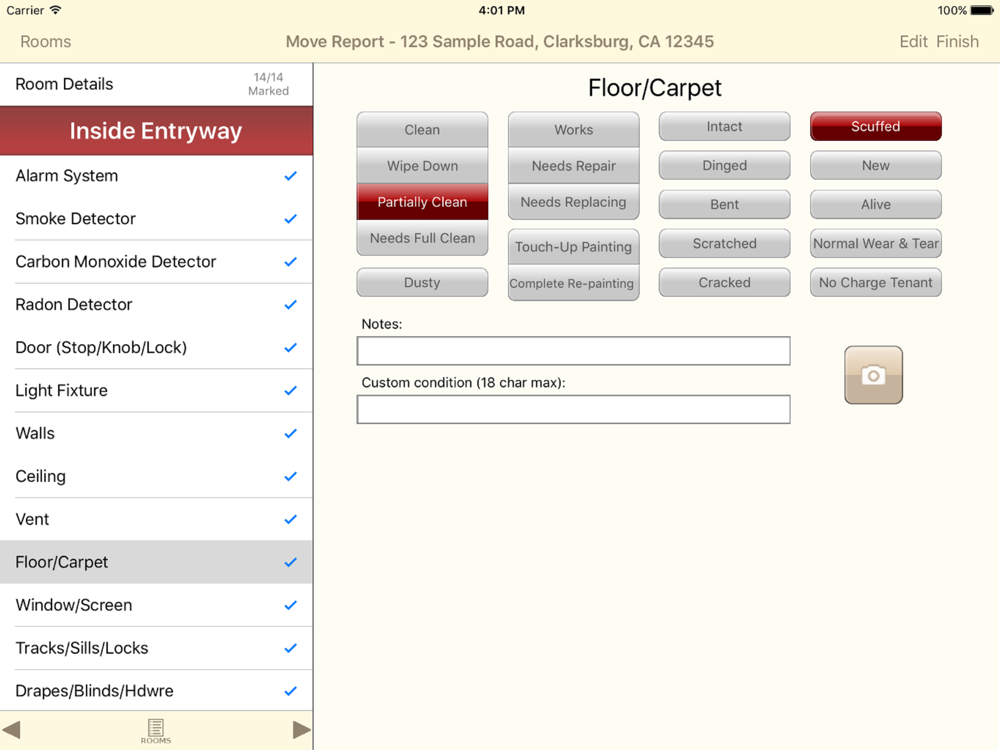Select Normal Wear & Tear condition
Viewport: 1000px width, 750px height.
click(x=876, y=243)
